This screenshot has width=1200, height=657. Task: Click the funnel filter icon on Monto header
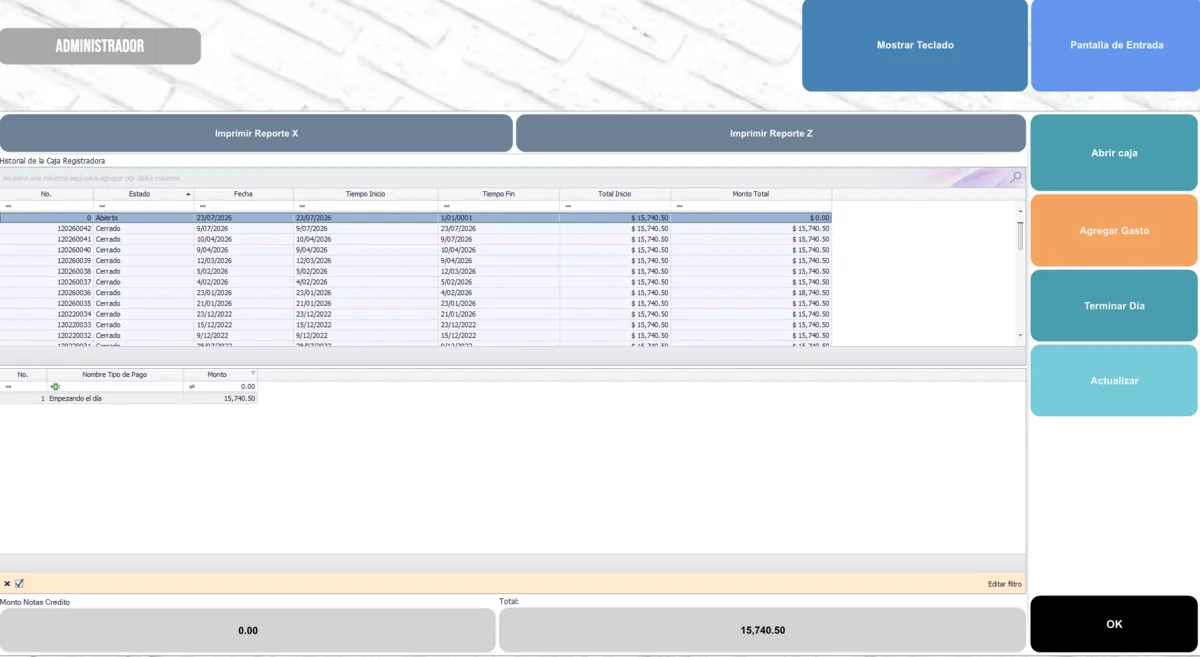(x=252, y=373)
